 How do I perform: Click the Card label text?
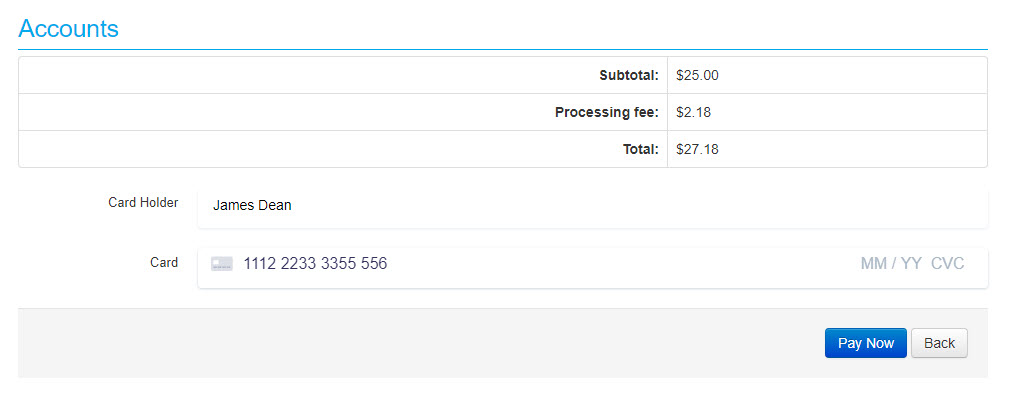164,263
